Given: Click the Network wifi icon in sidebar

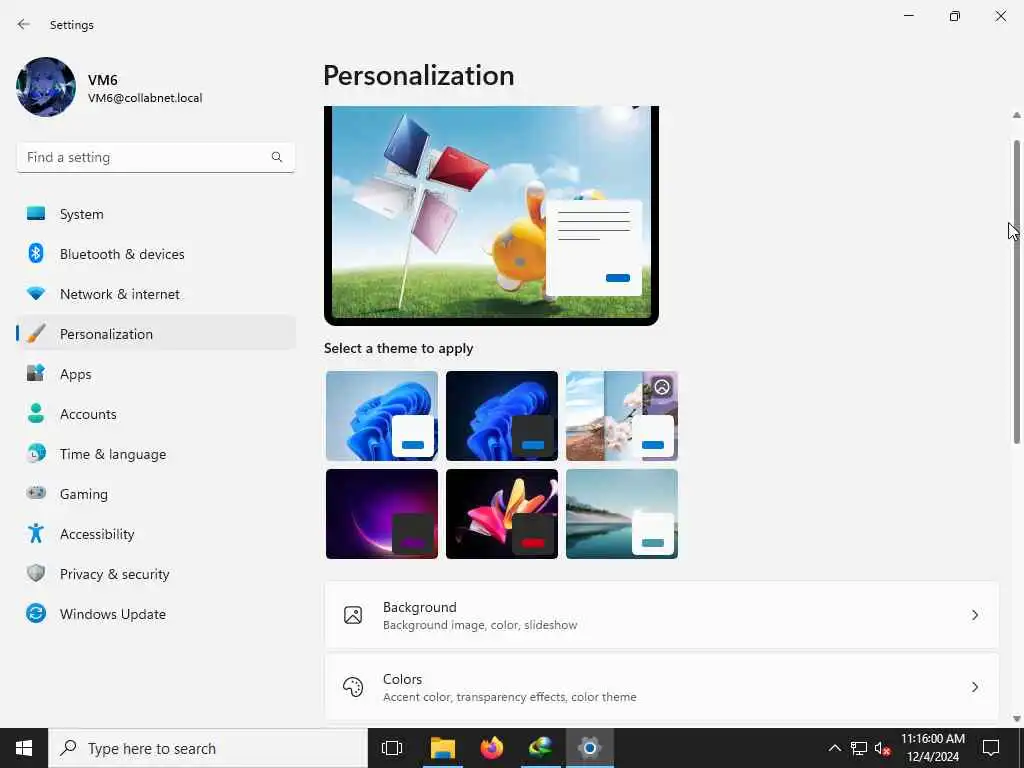Looking at the screenshot, I should (36, 293).
